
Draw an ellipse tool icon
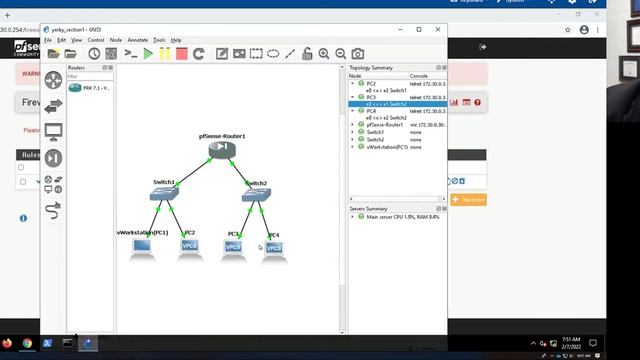[x=273, y=53]
